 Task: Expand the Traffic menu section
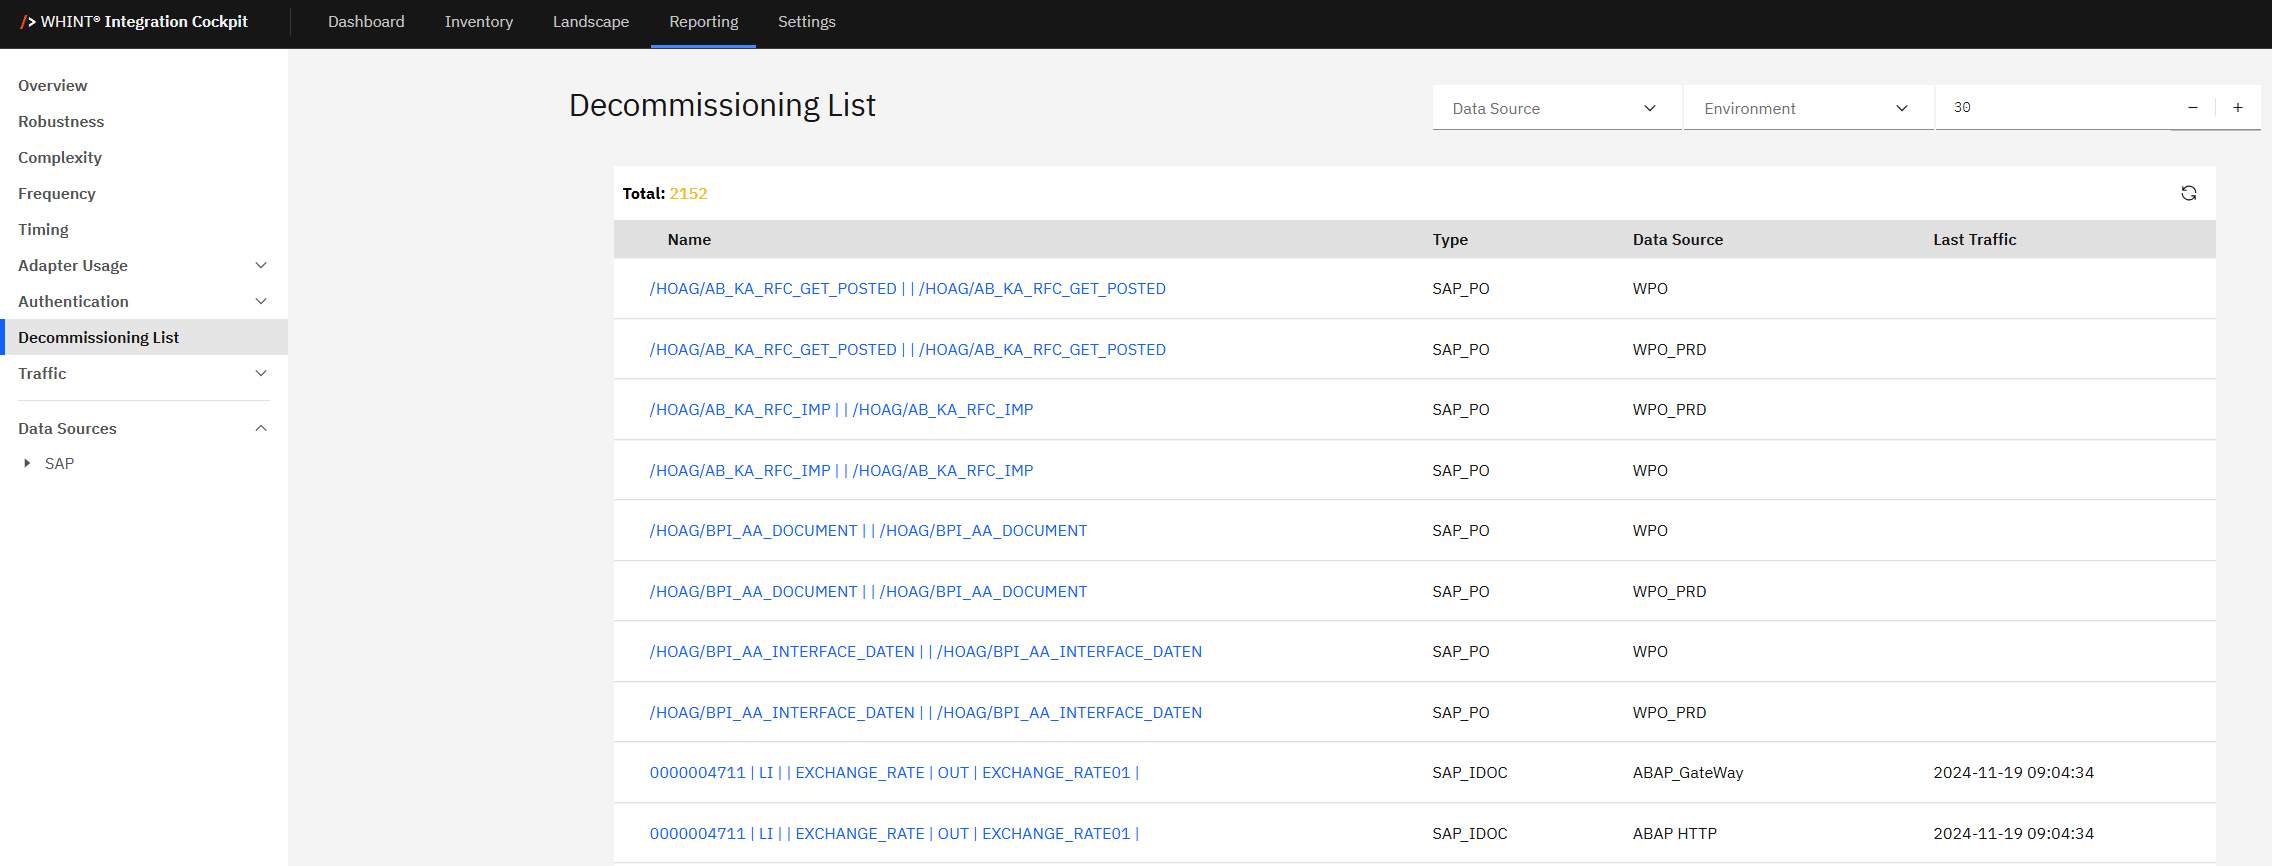click(x=261, y=374)
